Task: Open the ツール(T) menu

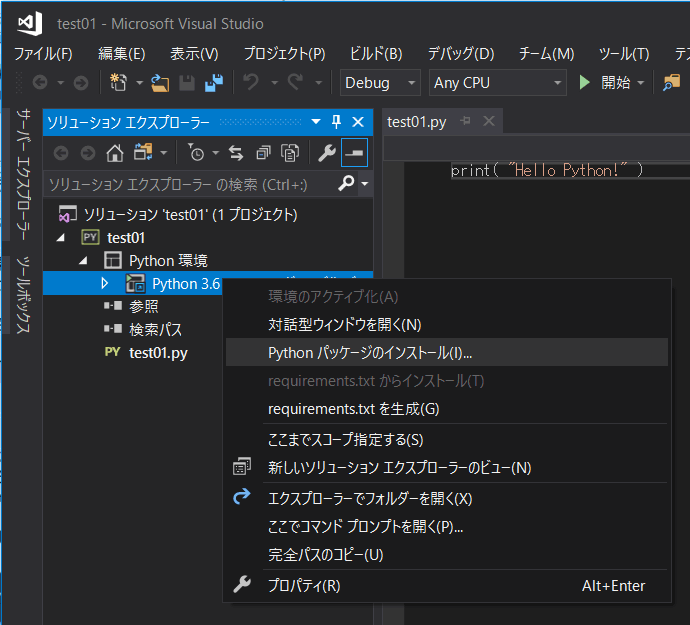Action: pos(624,54)
